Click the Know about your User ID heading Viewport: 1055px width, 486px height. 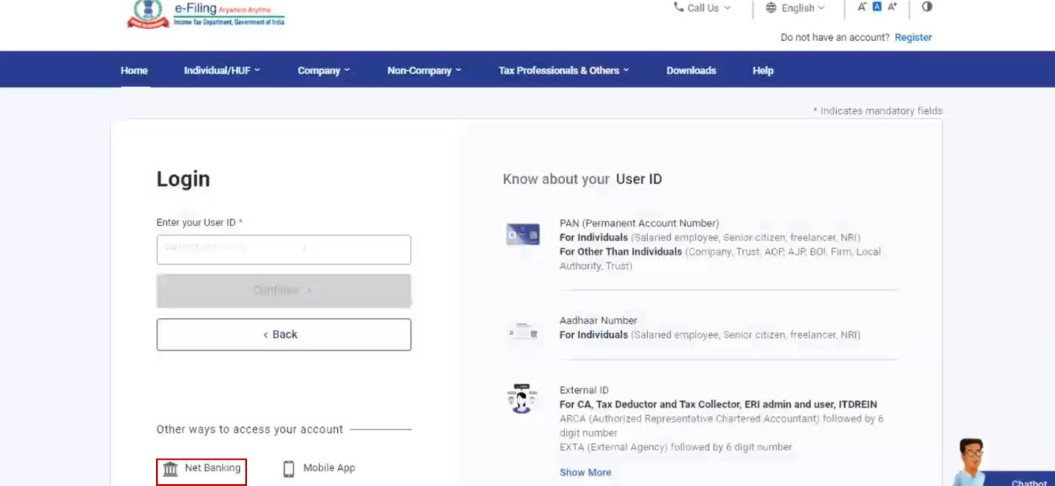click(582, 179)
